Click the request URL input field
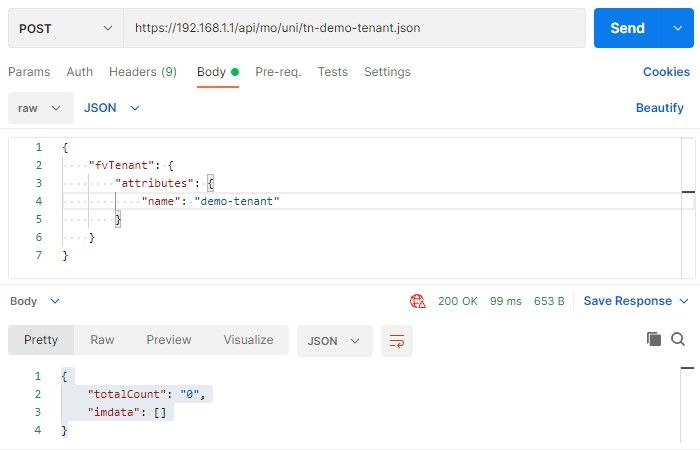 tap(354, 28)
